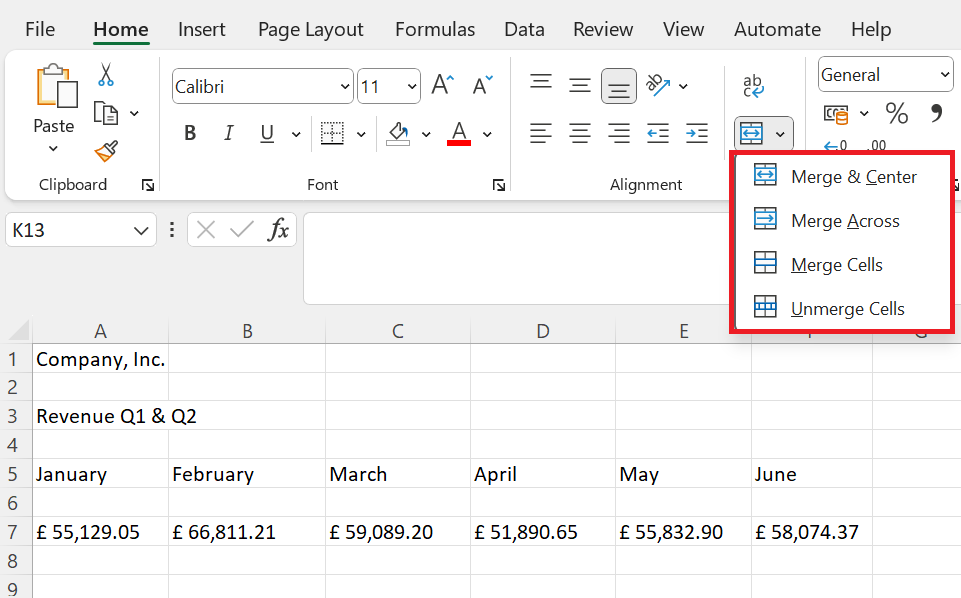
Task: Click the Insert Function fx icon
Action: tap(279, 230)
